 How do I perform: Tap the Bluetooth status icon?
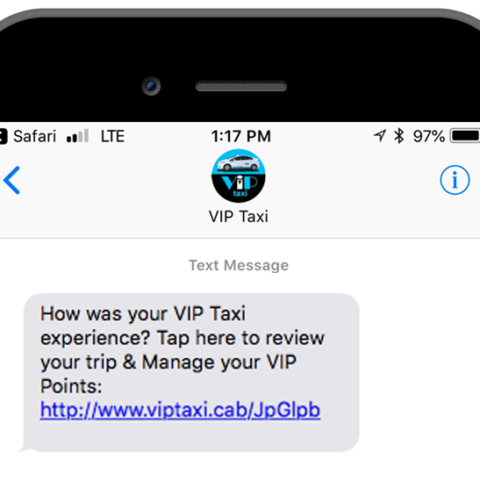coord(399,136)
